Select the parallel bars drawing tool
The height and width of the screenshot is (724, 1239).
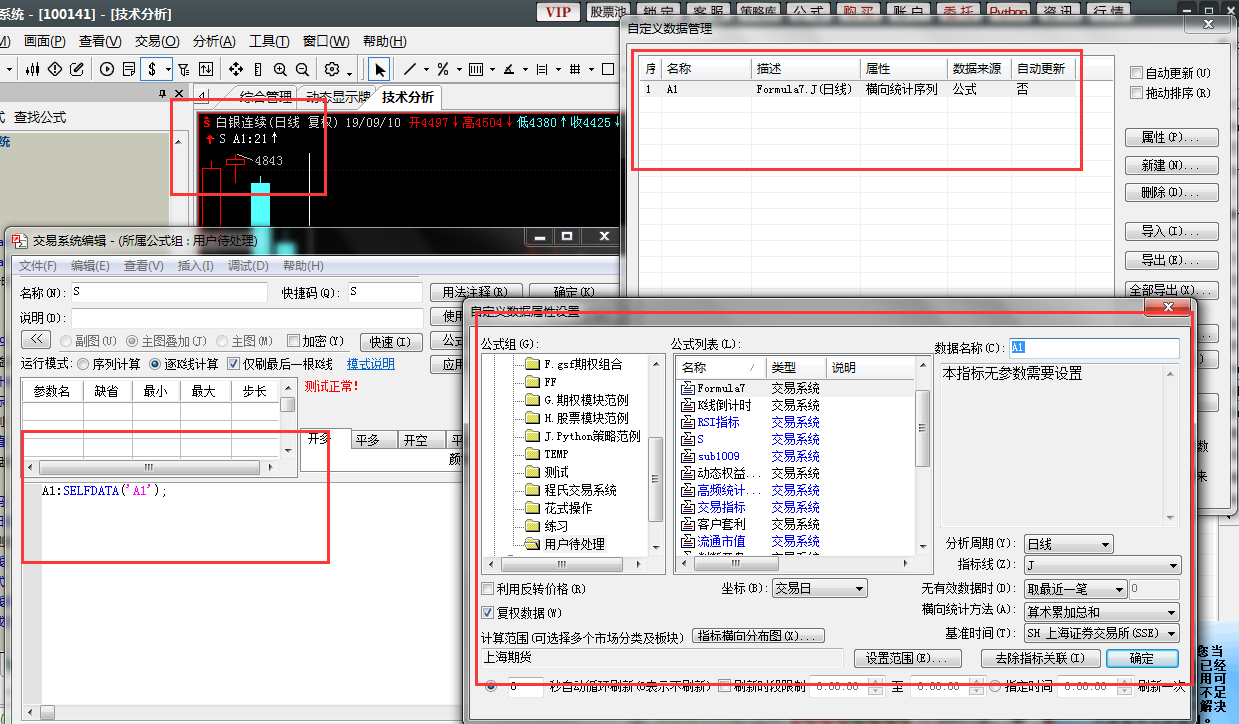[476, 69]
